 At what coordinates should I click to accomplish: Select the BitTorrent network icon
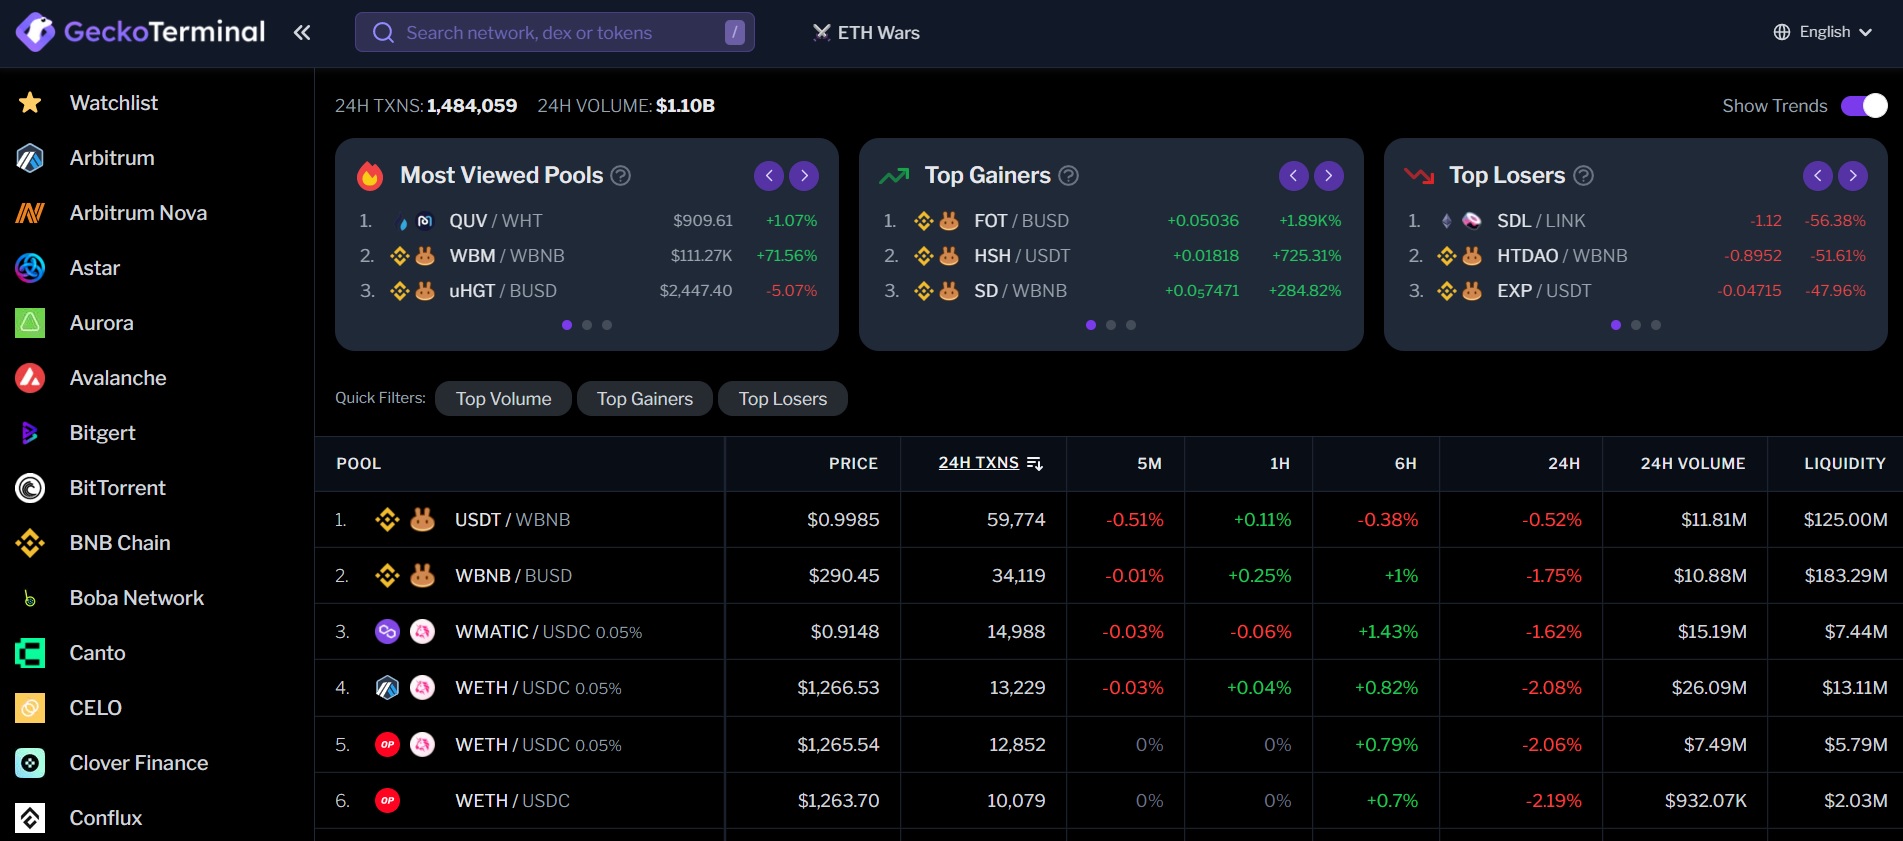coord(30,488)
